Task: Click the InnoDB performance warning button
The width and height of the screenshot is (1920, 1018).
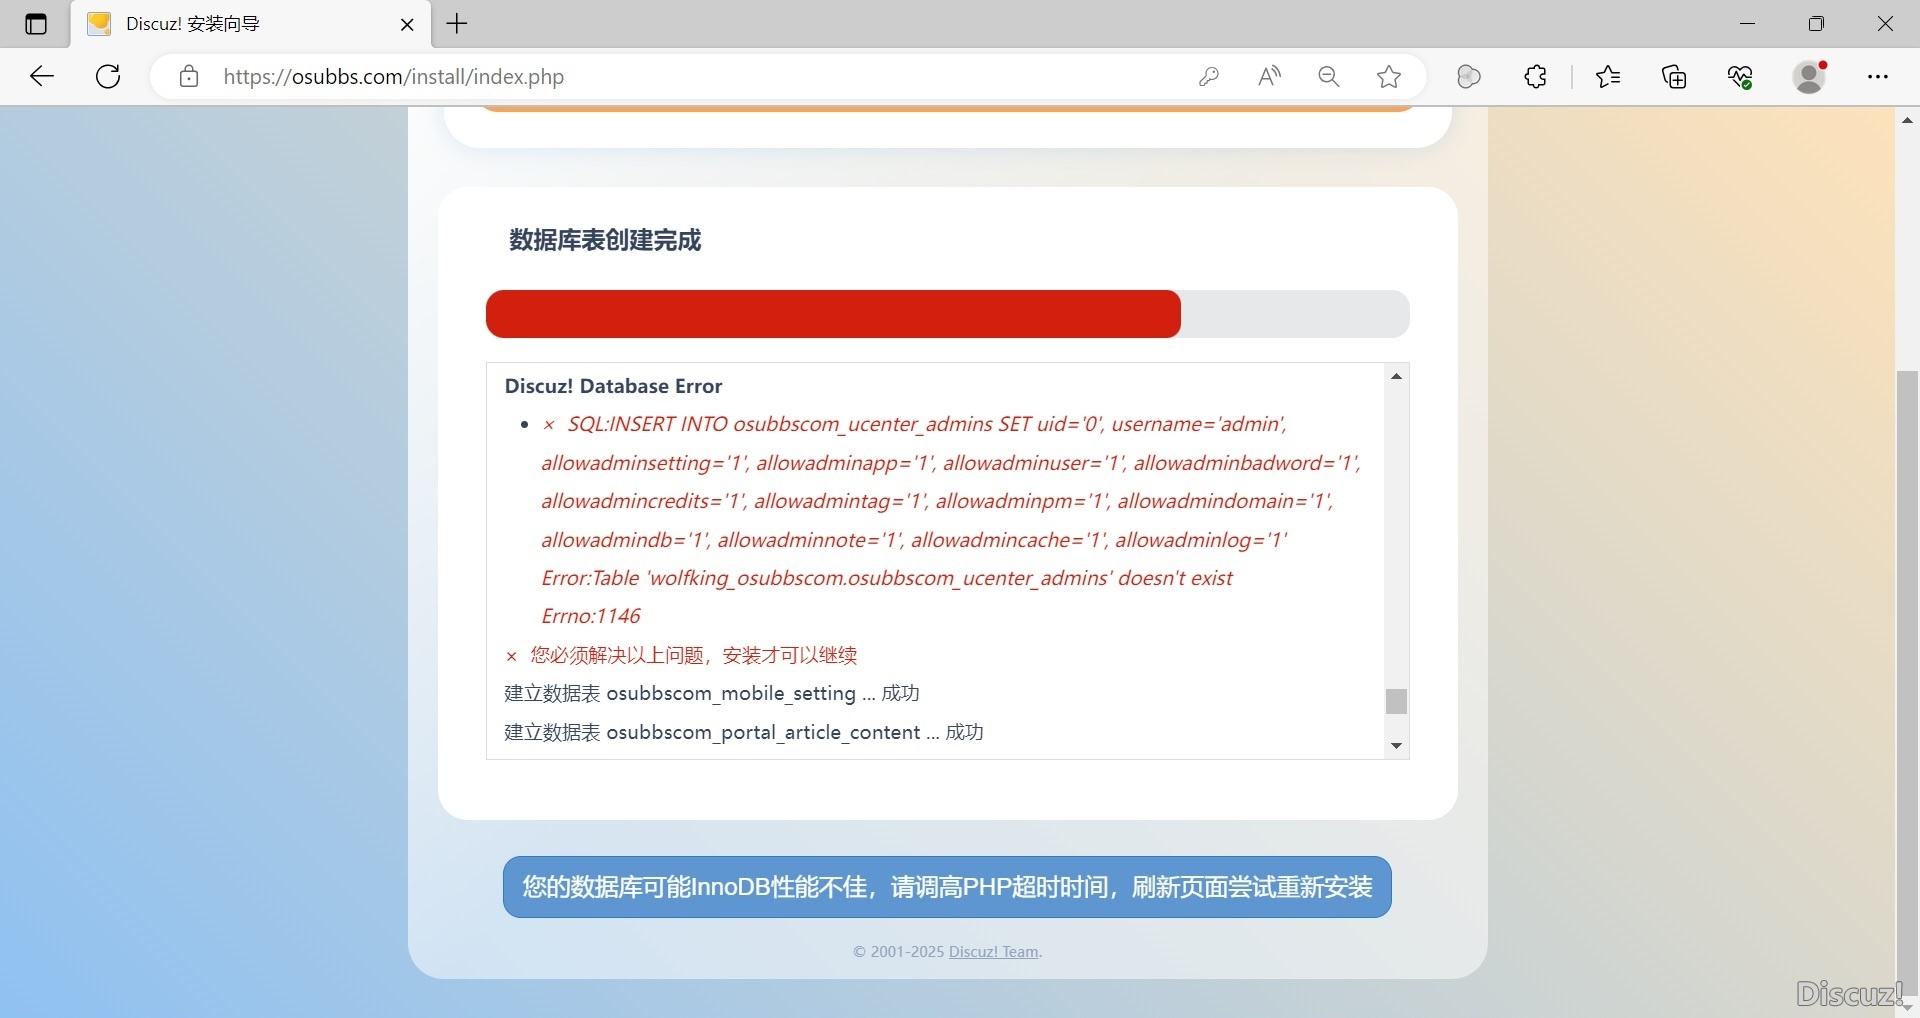Action: tap(947, 887)
